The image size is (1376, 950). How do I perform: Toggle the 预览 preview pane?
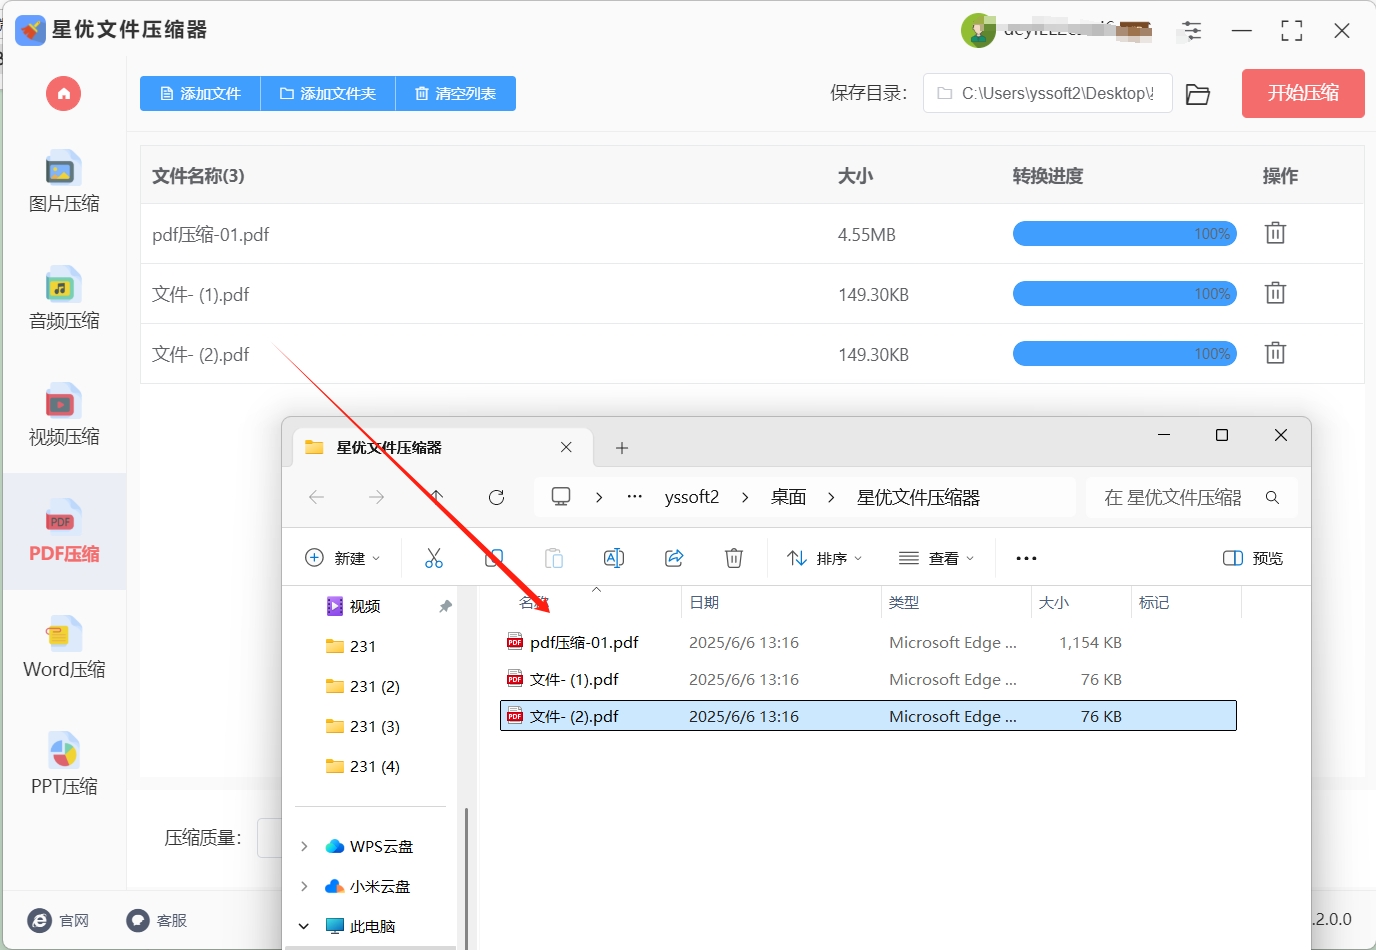(1253, 558)
